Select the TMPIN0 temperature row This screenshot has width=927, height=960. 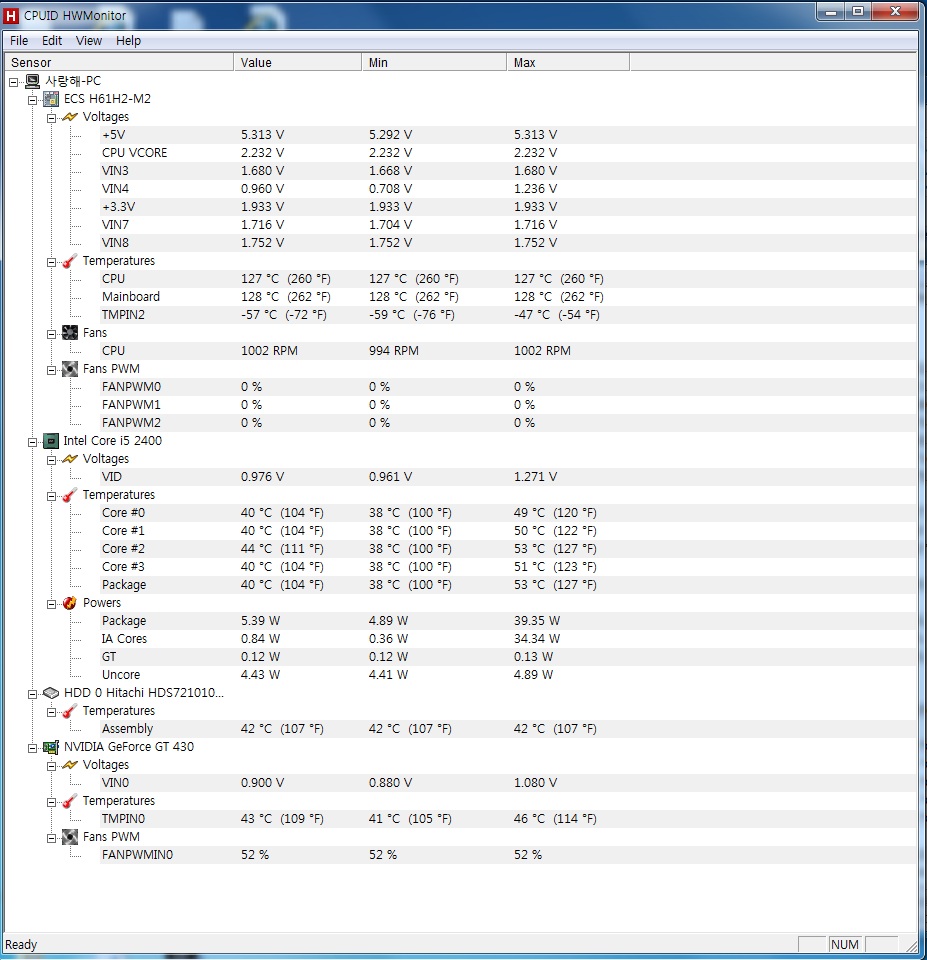tap(508, 819)
